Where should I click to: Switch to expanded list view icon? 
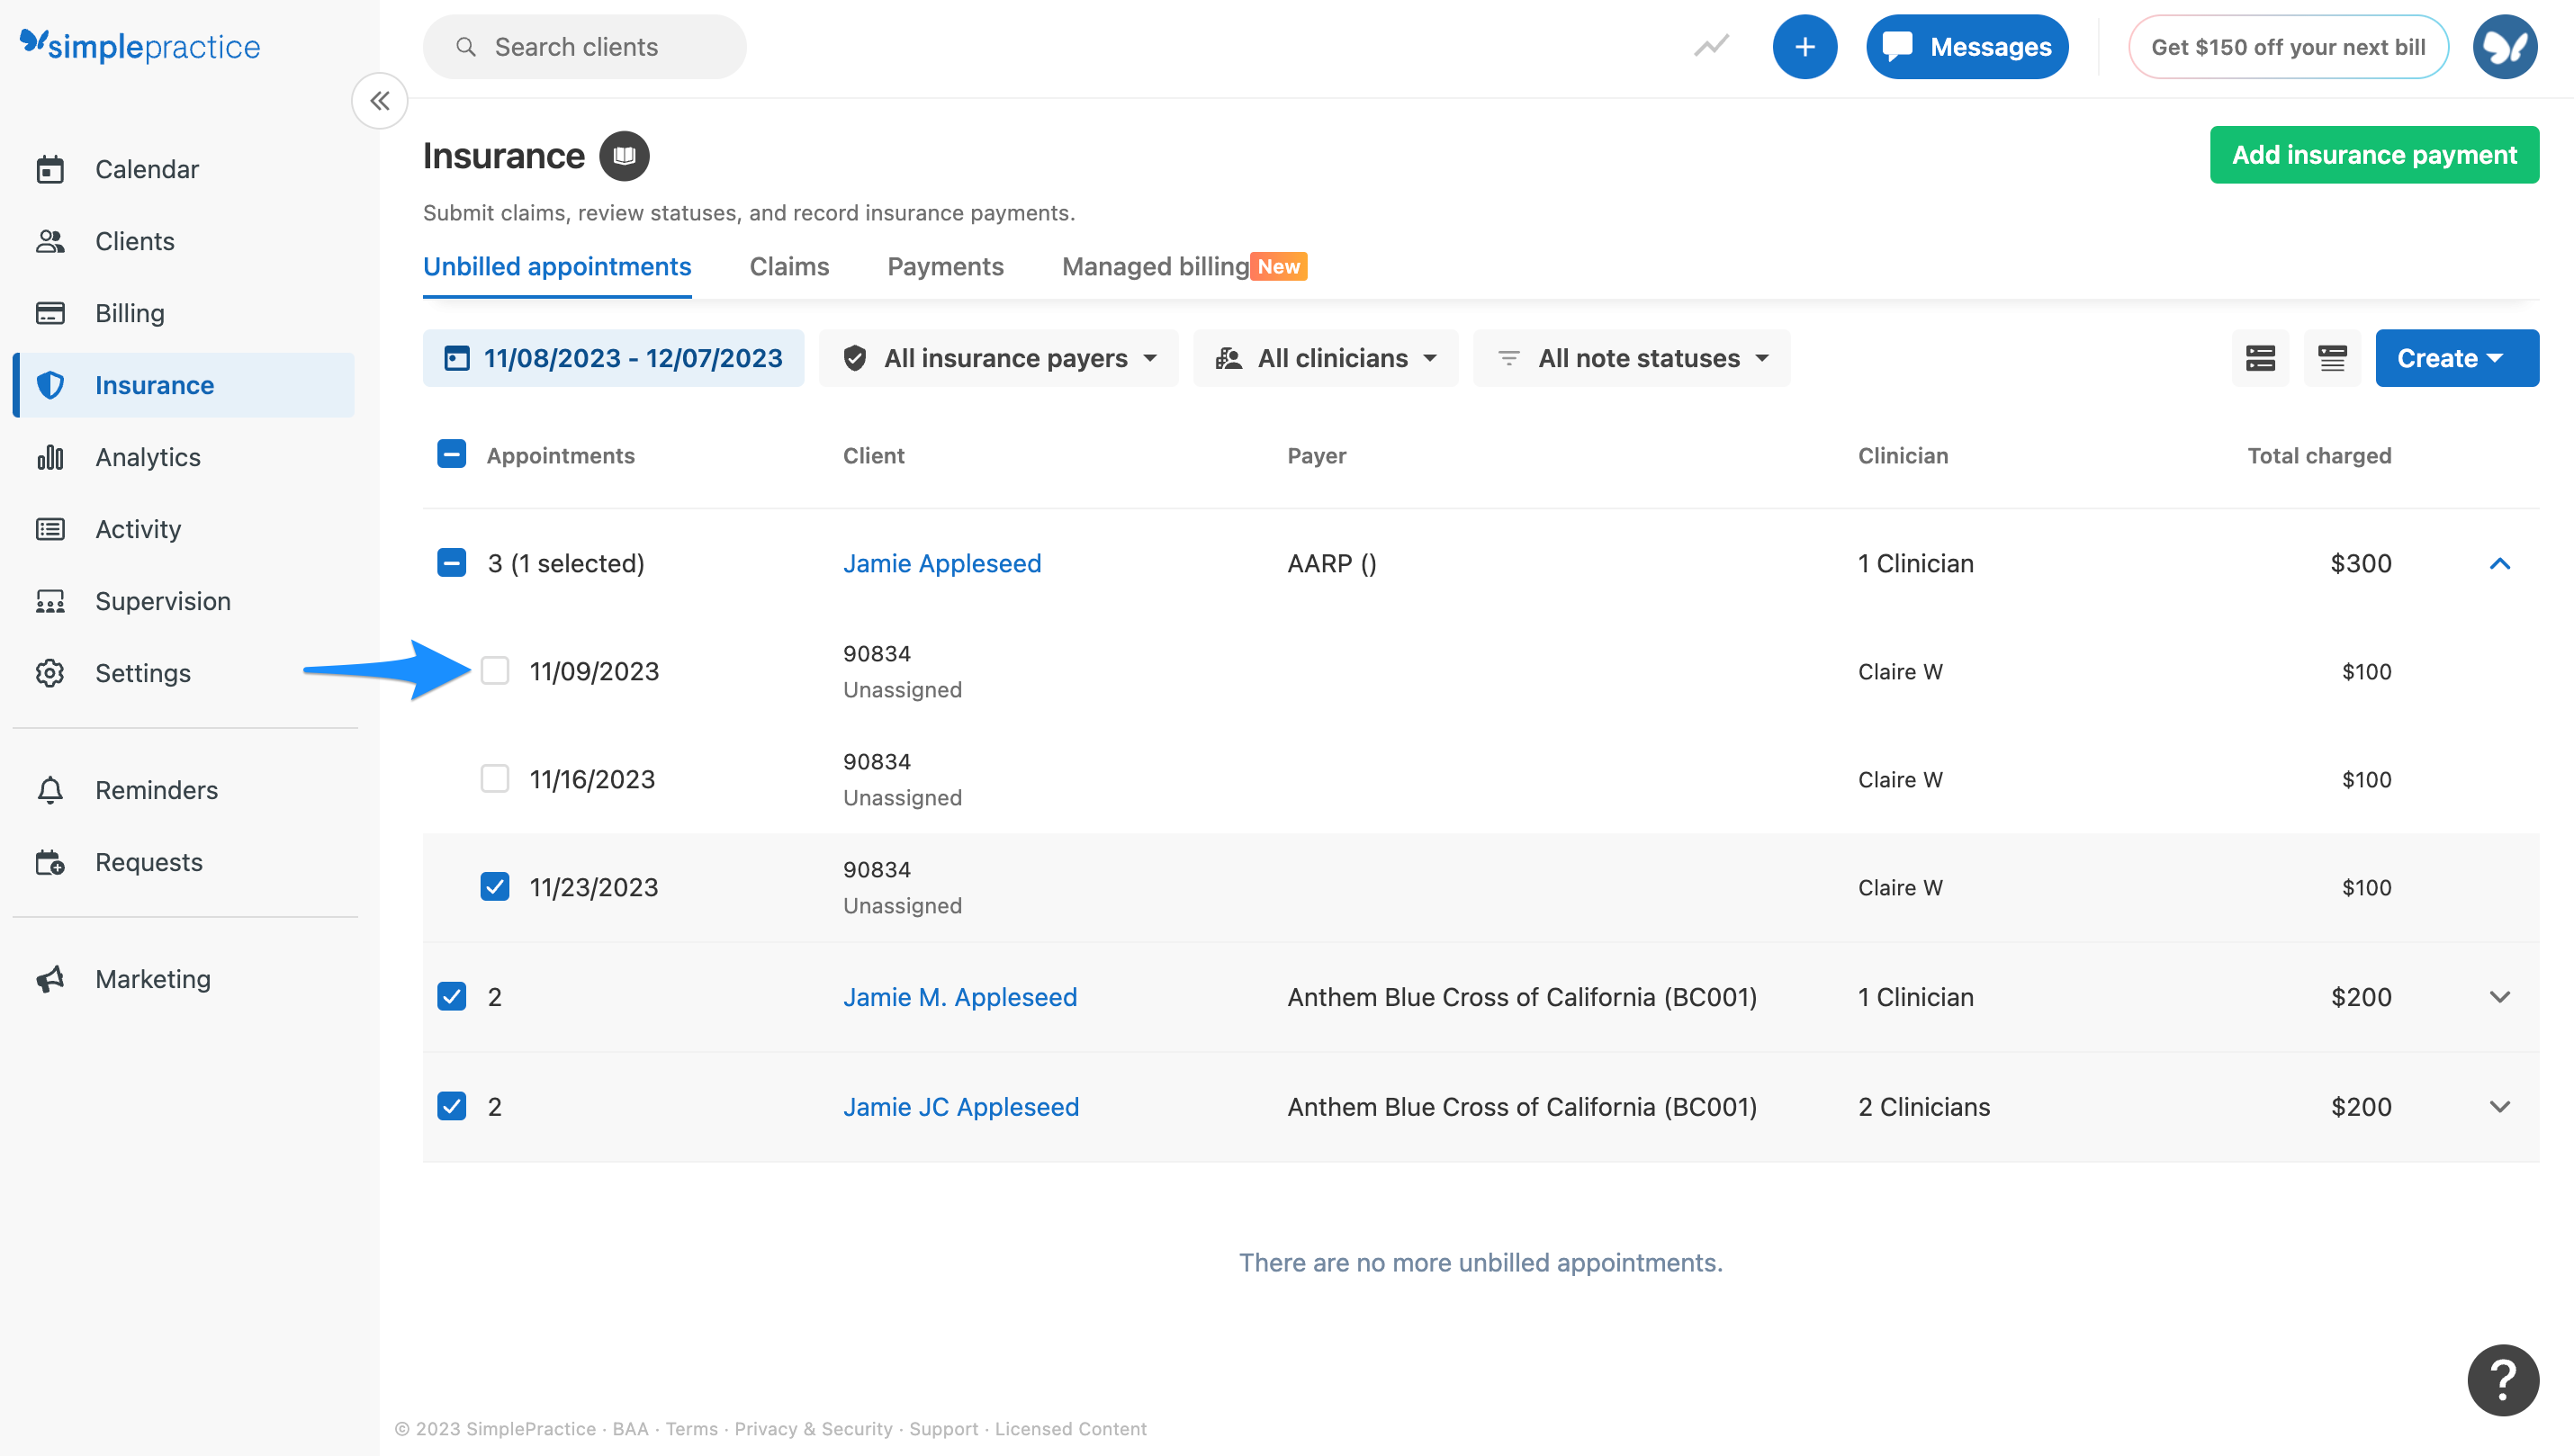[x=2260, y=358]
